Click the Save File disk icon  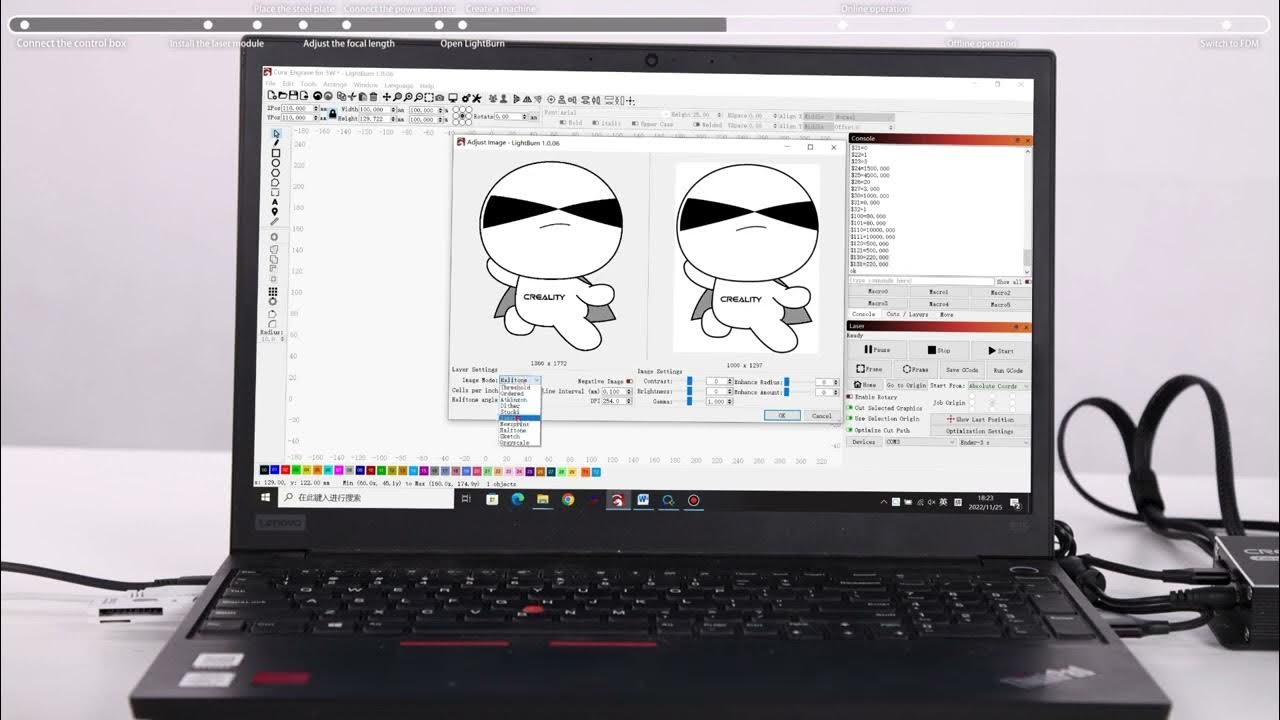[x=292, y=97]
